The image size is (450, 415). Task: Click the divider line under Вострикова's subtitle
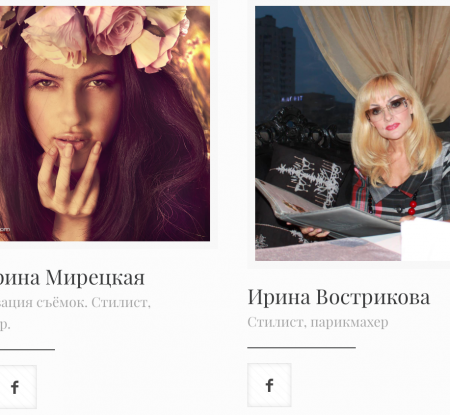point(301,347)
